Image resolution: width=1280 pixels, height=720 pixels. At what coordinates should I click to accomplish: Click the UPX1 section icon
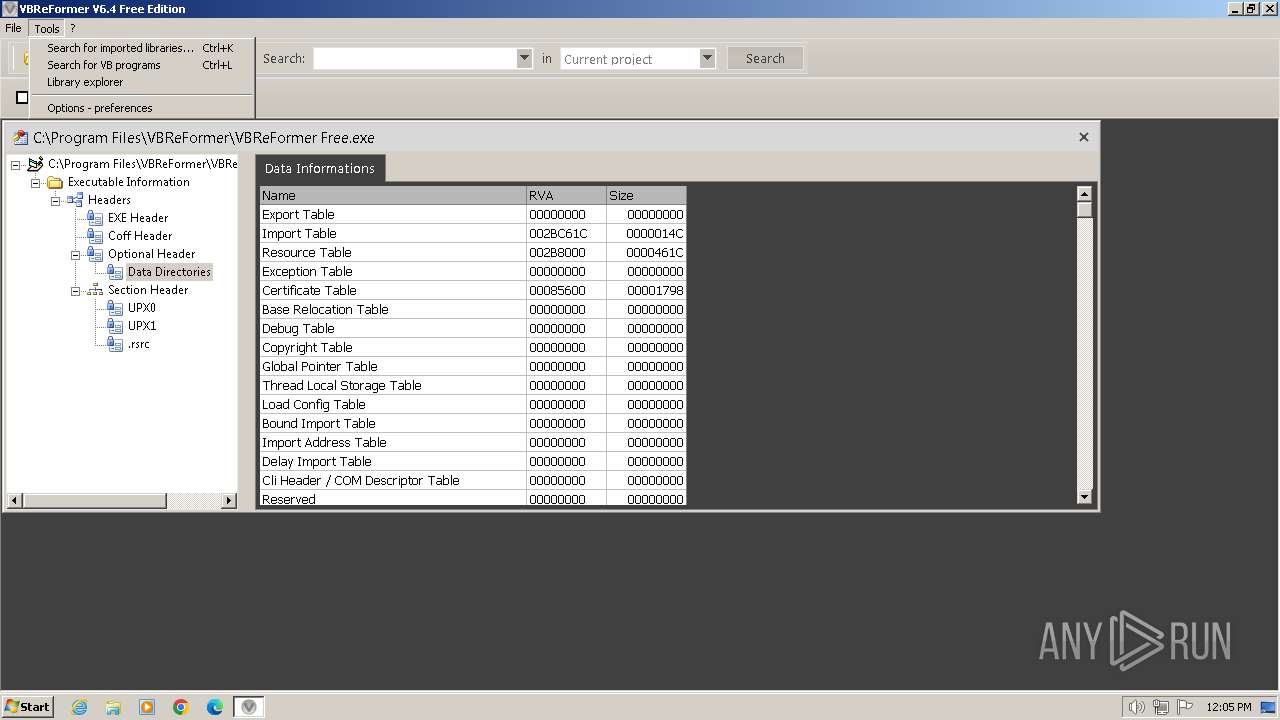point(115,326)
